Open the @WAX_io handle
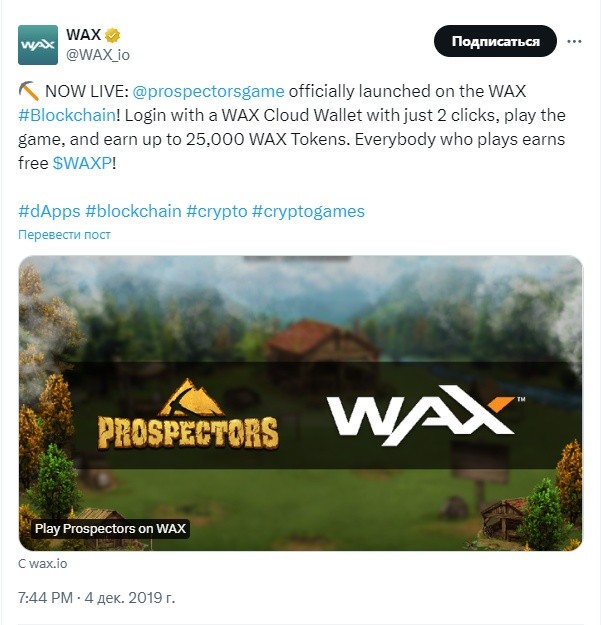Screen dimensions: 601x625 (x=98, y=55)
